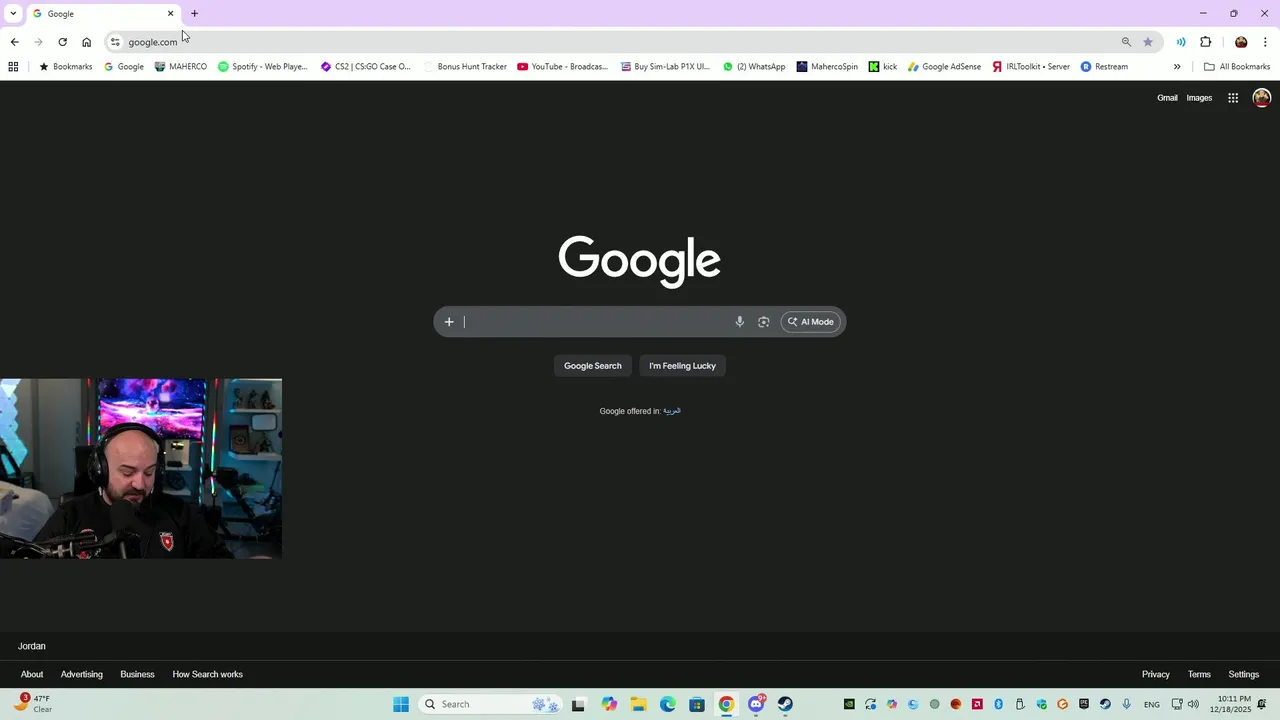
Task: Open Images link
Action: pos(1199,98)
